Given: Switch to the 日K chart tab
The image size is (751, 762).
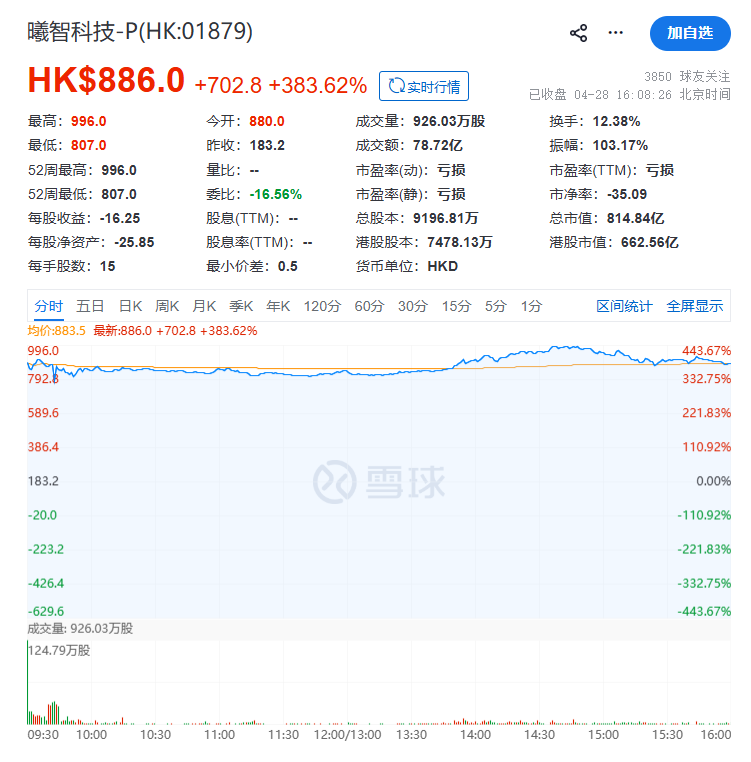Looking at the screenshot, I should 130,306.
